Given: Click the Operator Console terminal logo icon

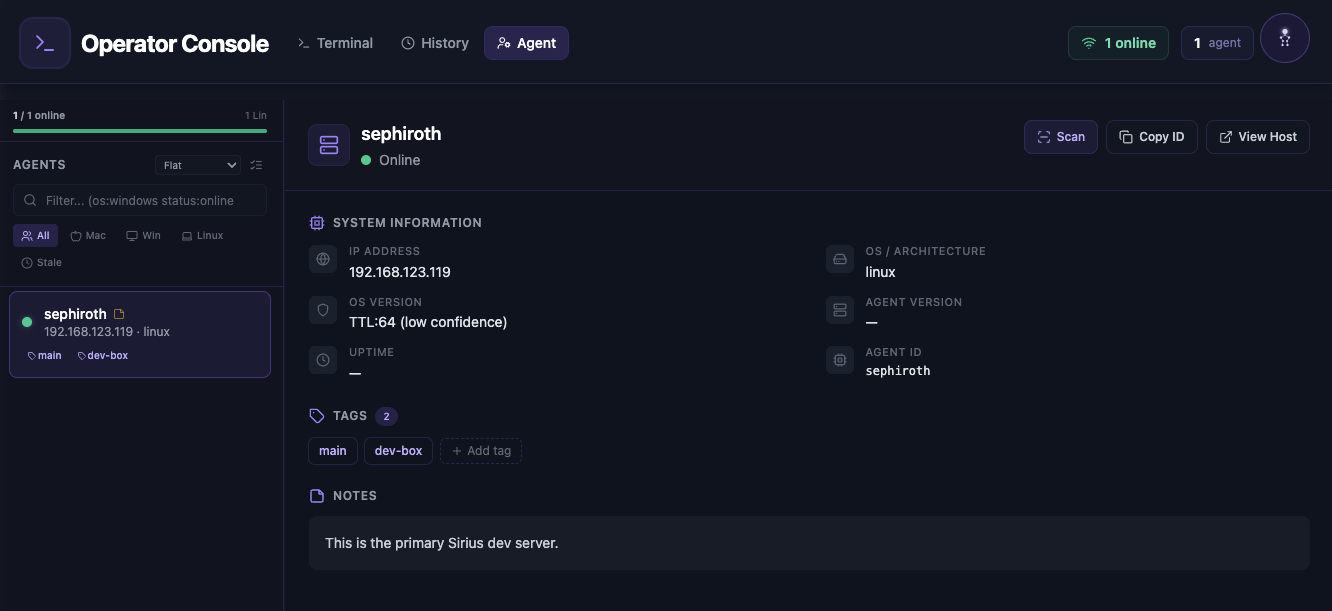Looking at the screenshot, I should 44,43.
